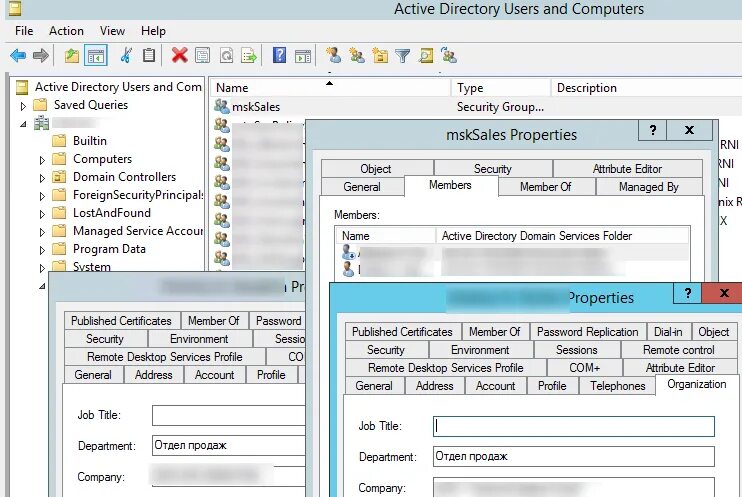Expand the LostAndFound container
The height and width of the screenshot is (497, 742).
[42, 214]
